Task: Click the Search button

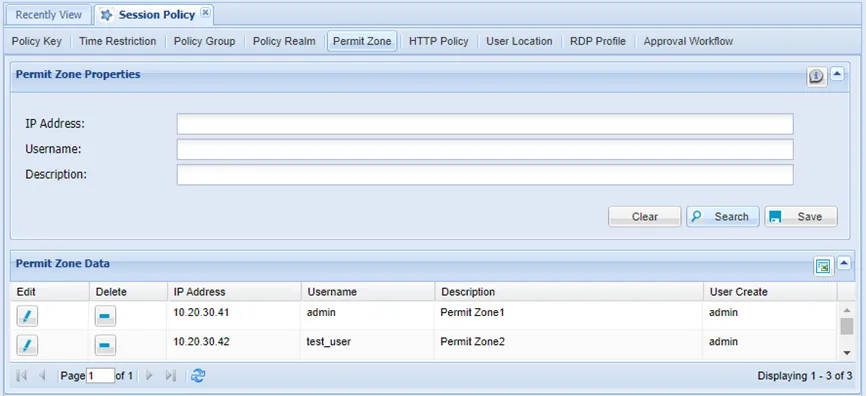Action: [x=723, y=217]
